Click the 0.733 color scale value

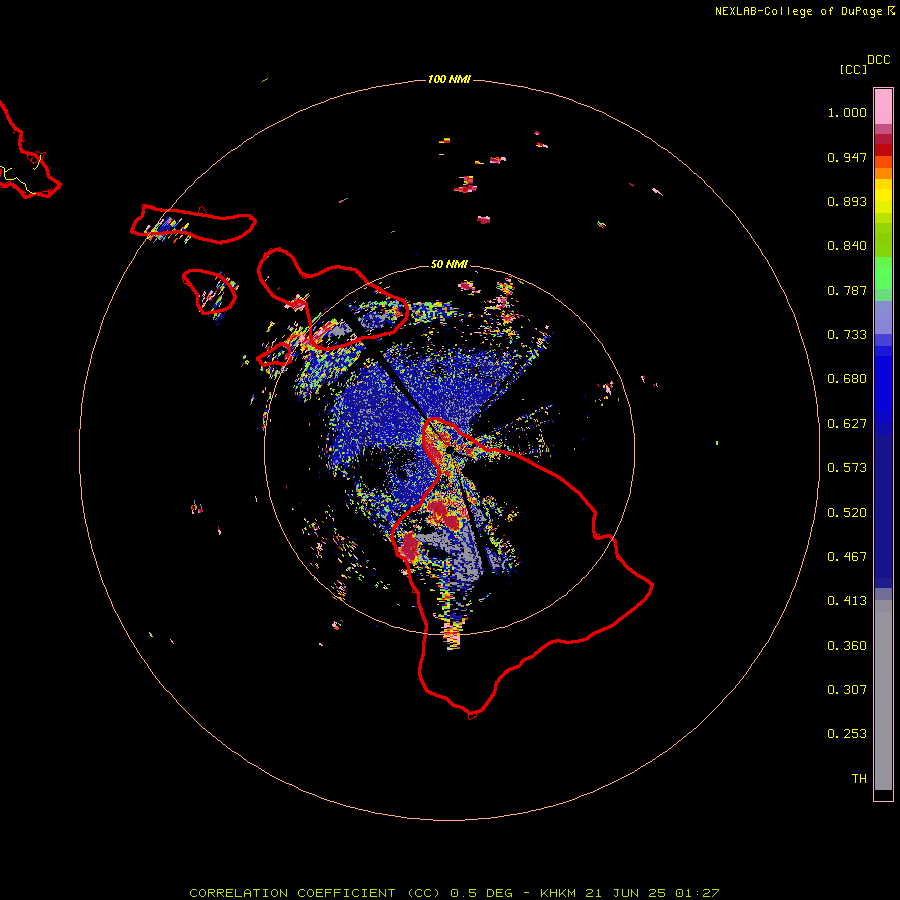click(847, 335)
